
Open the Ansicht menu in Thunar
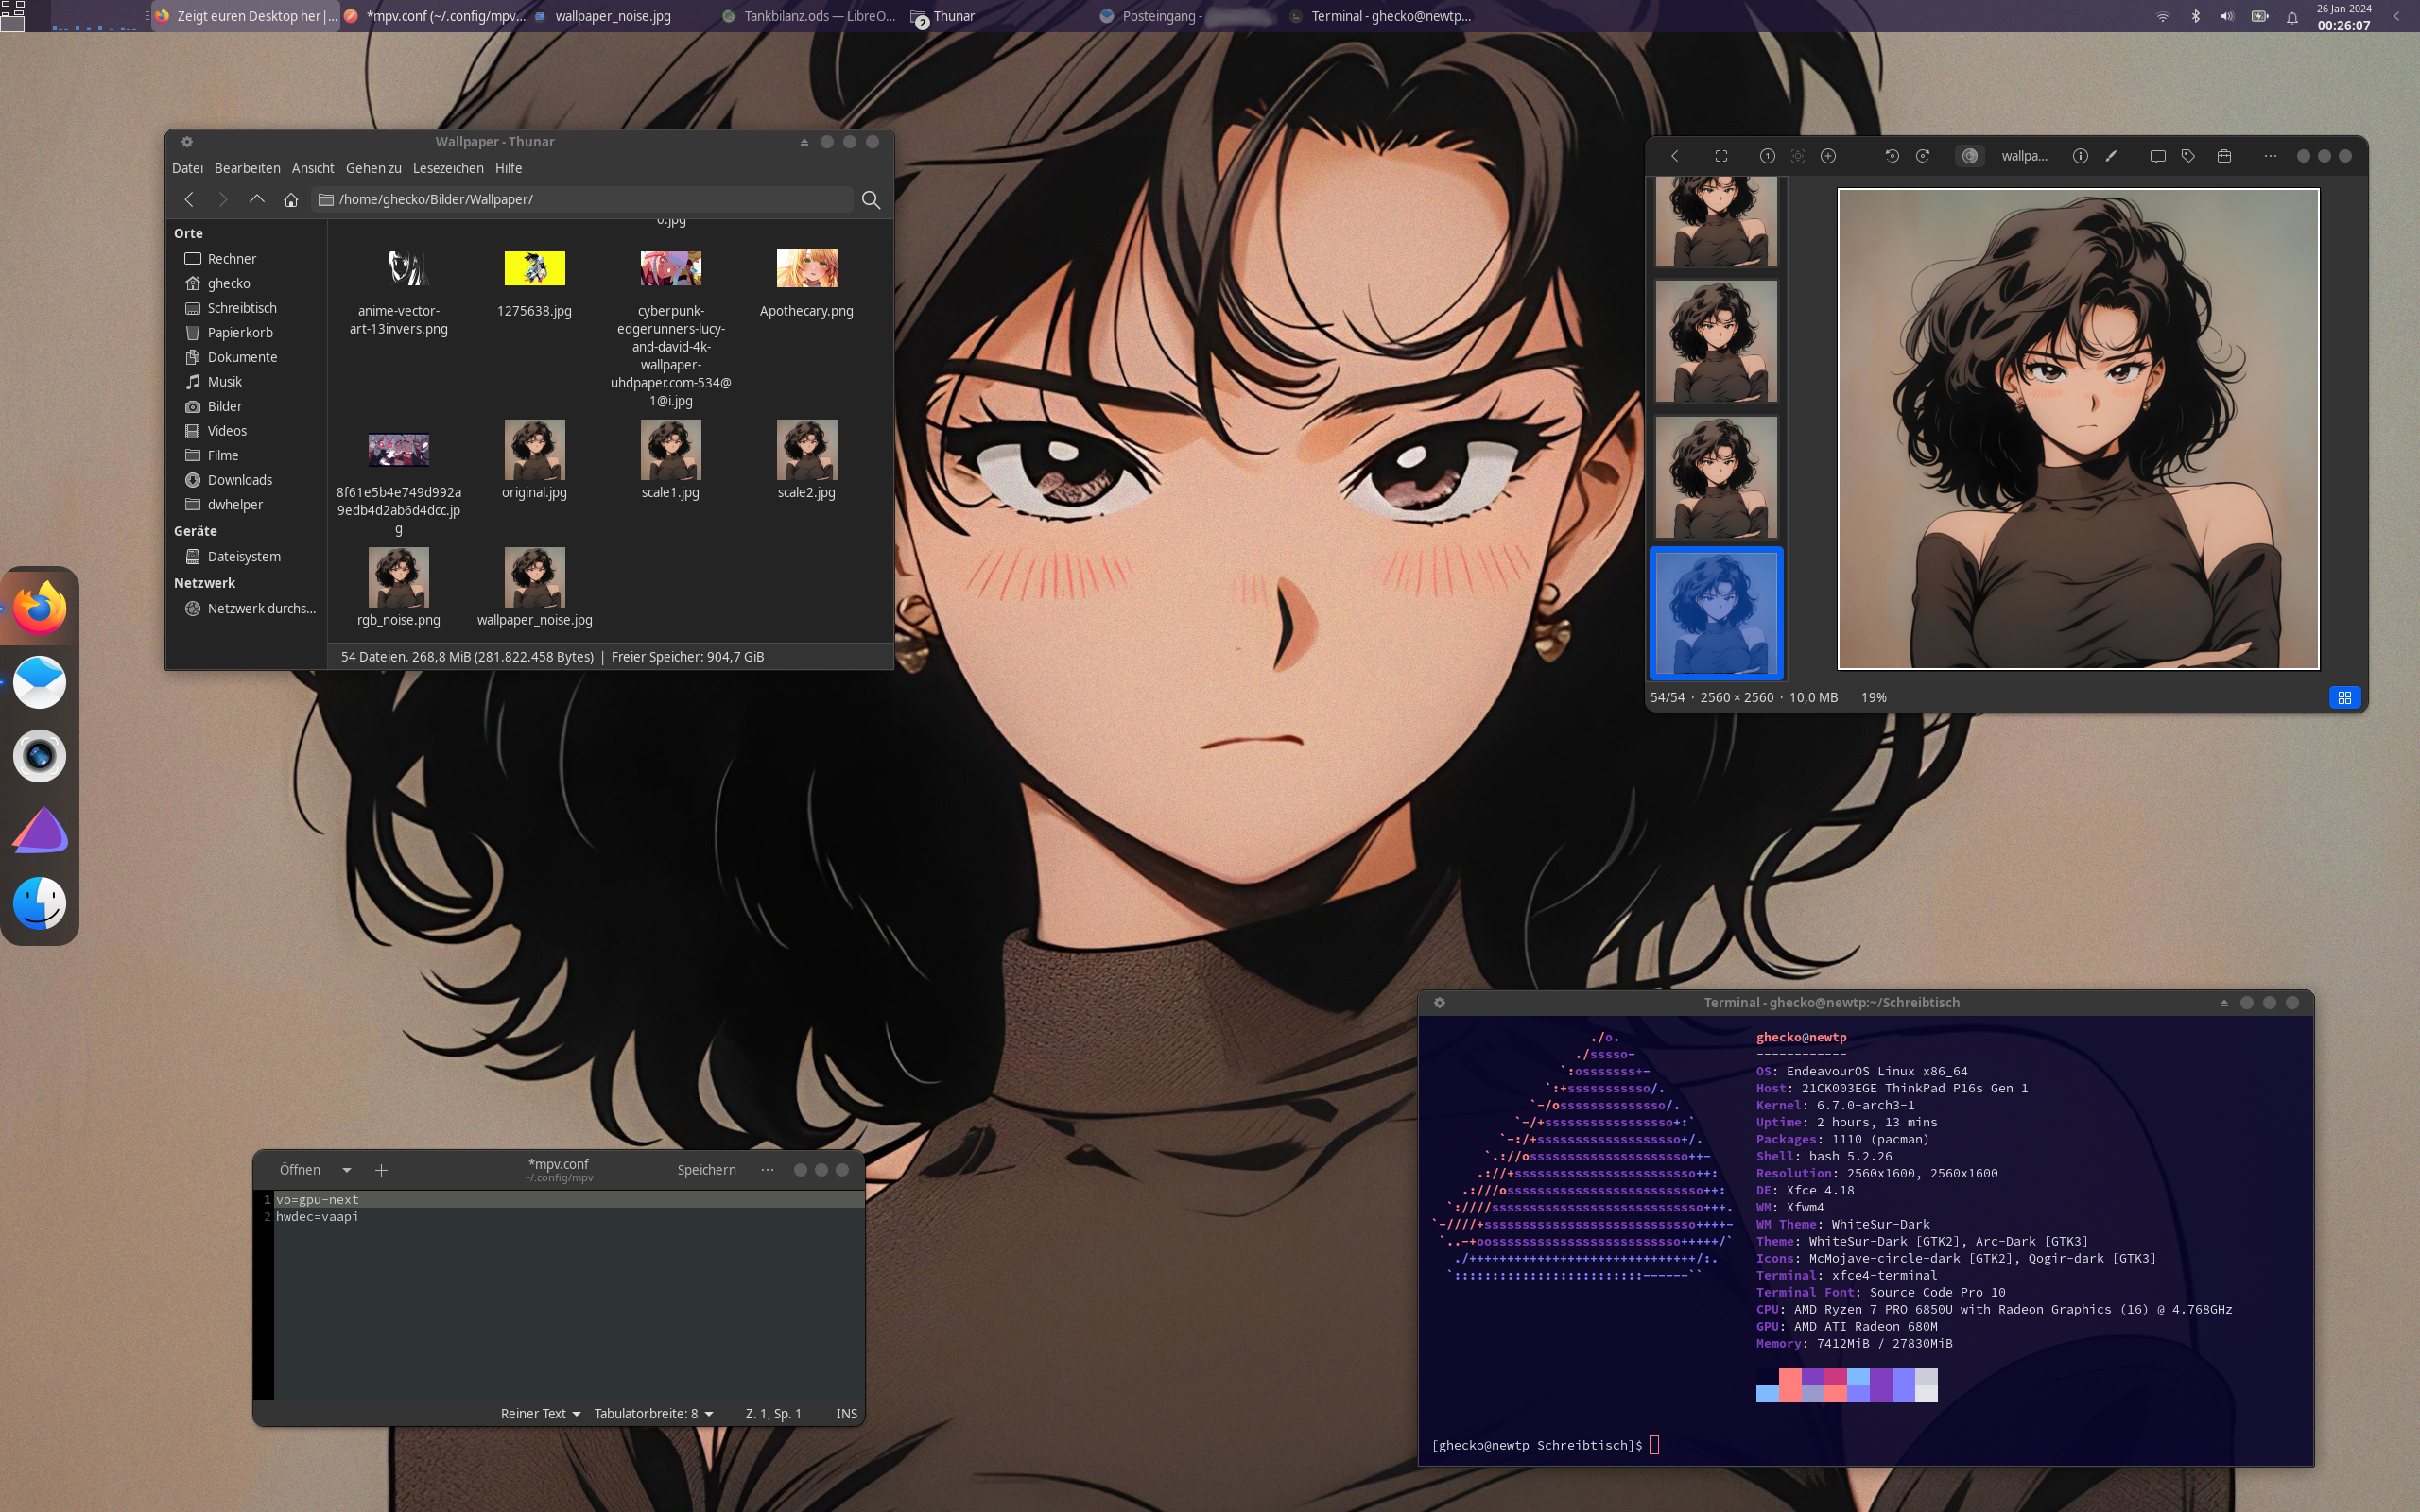(313, 168)
